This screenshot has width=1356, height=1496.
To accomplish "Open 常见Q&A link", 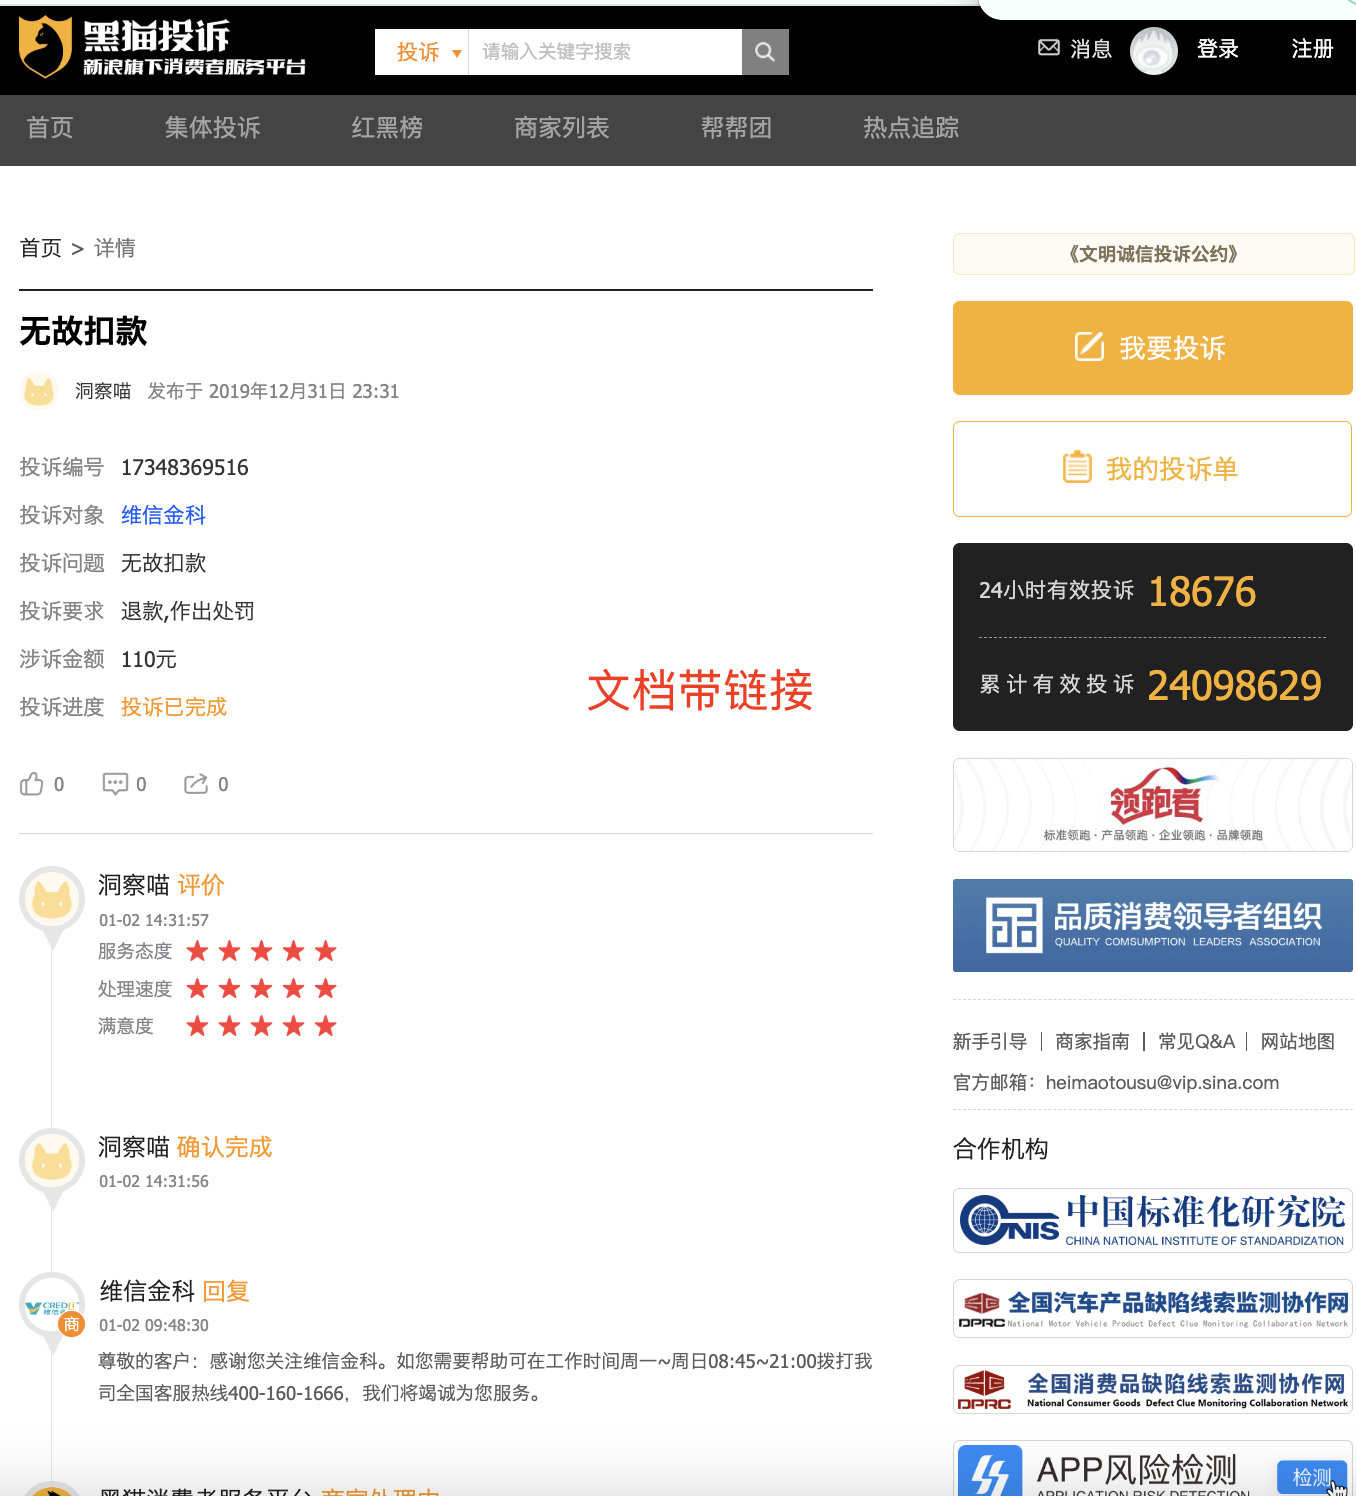I will tap(1196, 1042).
